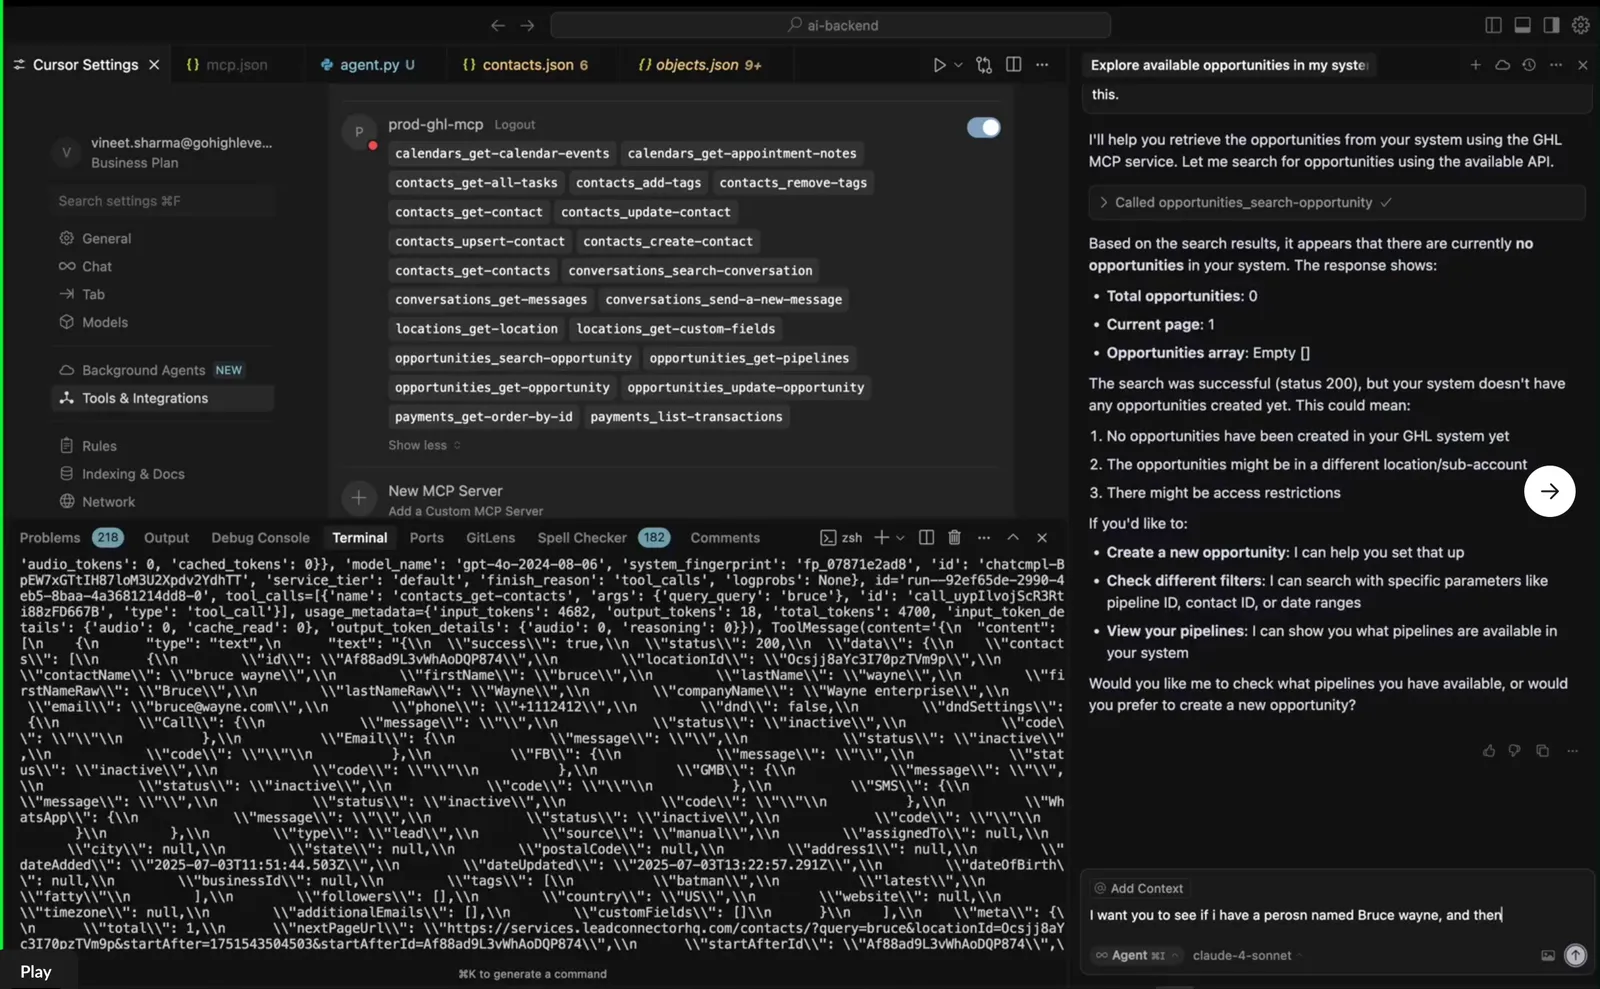The height and width of the screenshot is (989, 1600).
Task: Open General settings section
Action: pyautogui.click(x=106, y=239)
